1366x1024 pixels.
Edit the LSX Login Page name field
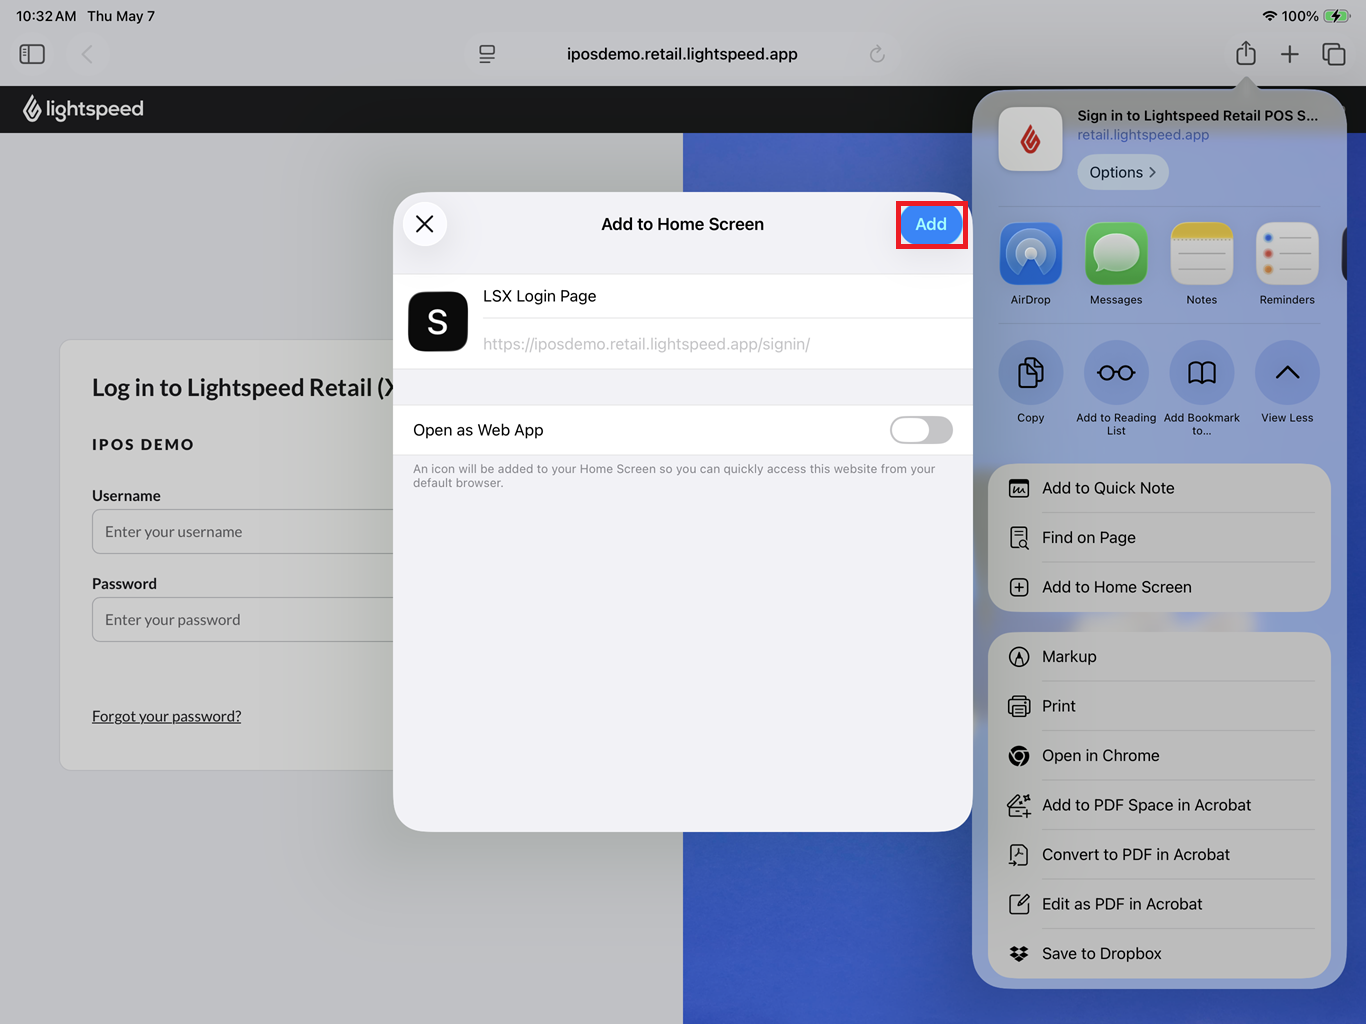tap(725, 296)
